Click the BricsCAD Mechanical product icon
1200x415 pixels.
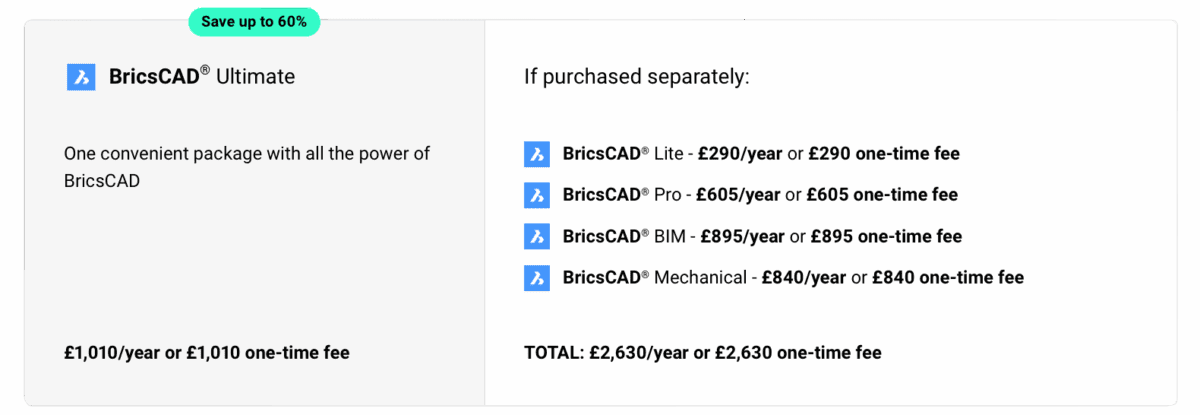(x=537, y=278)
